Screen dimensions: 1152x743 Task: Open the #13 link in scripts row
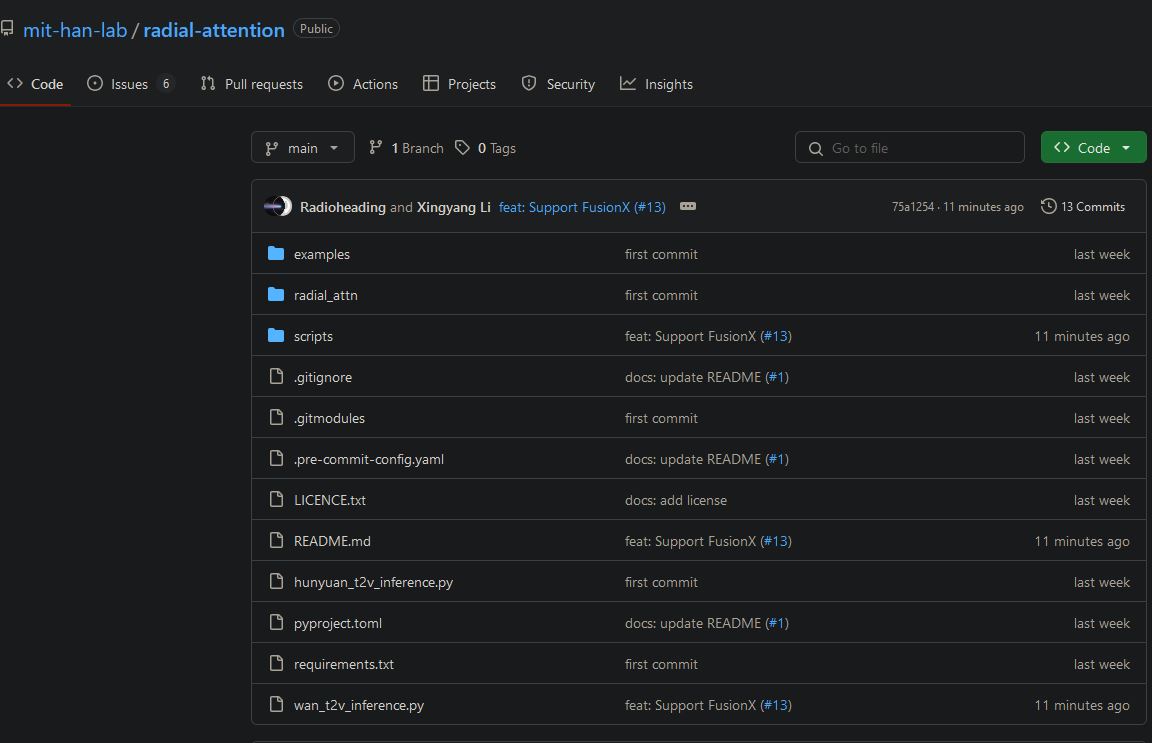point(776,337)
